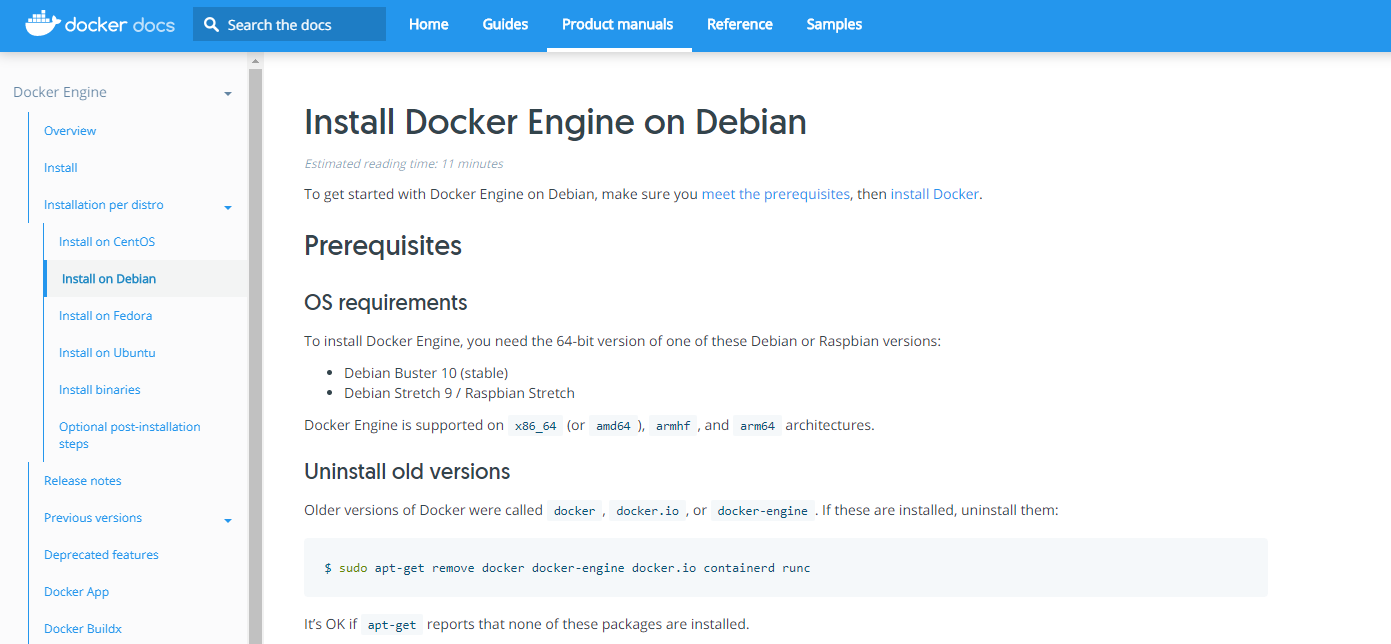
Task: Click the search magnifier icon
Action: pyautogui.click(x=211, y=24)
